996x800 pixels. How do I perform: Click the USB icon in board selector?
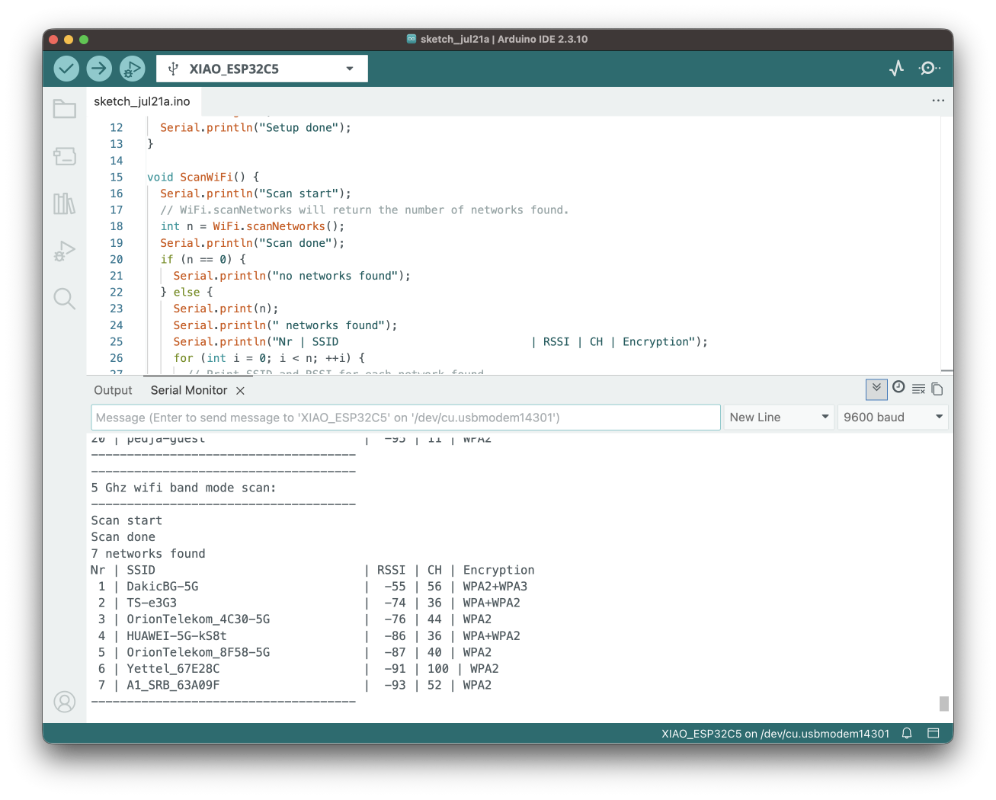173,69
